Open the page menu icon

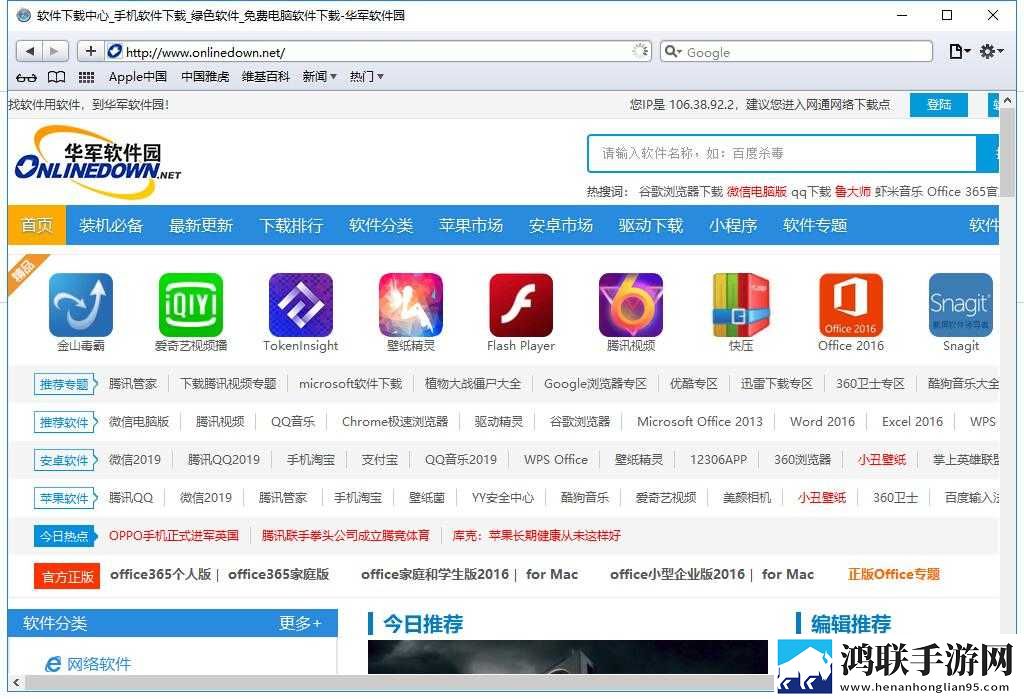959,51
